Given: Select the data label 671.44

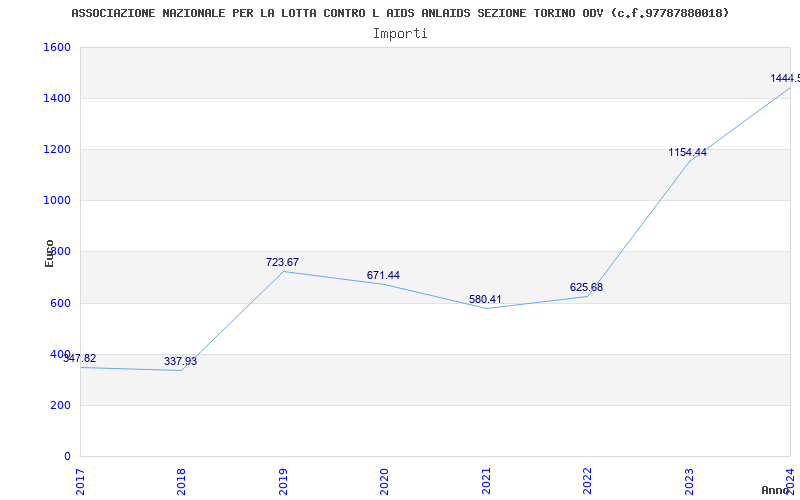Looking at the screenshot, I should [x=383, y=276].
